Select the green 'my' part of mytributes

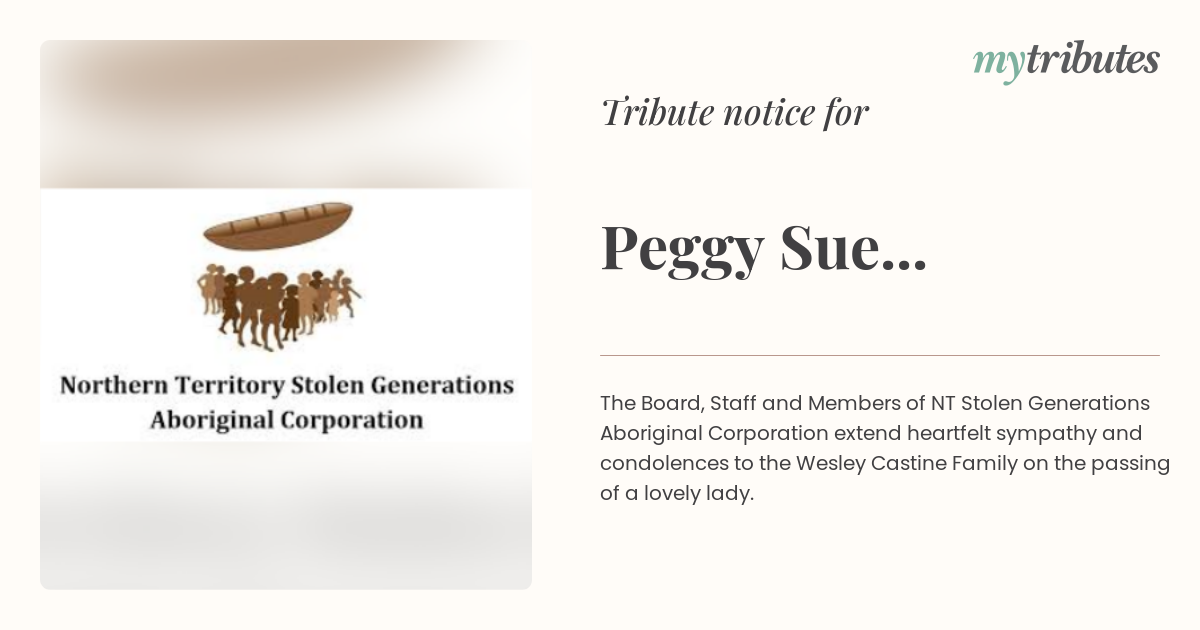(998, 64)
